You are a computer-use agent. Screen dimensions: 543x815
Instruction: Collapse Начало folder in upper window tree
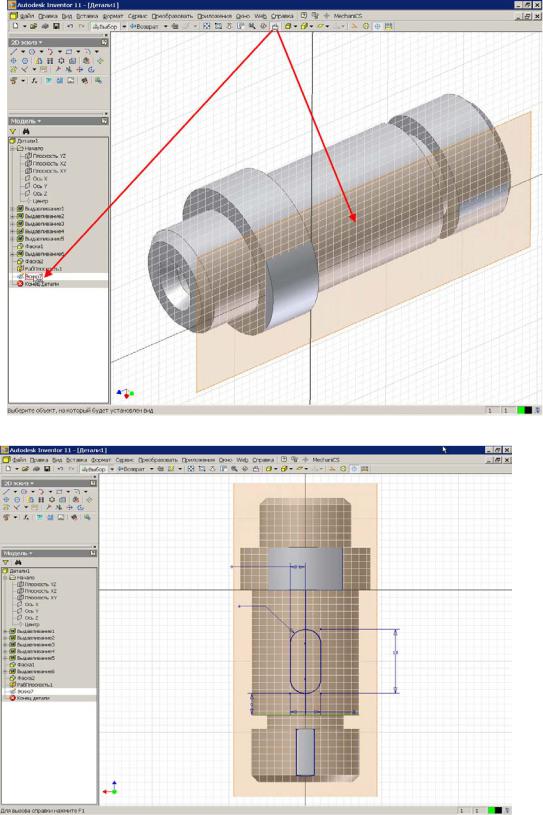pyautogui.click(x=12, y=148)
